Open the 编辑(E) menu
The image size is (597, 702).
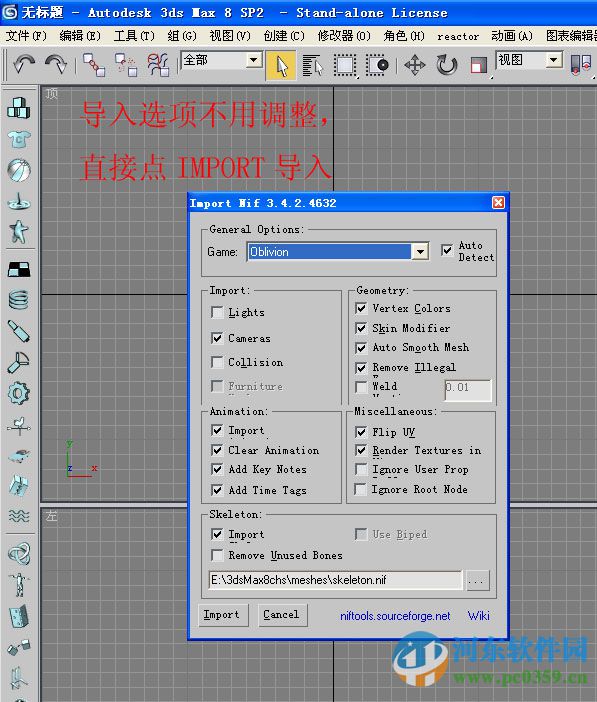80,36
